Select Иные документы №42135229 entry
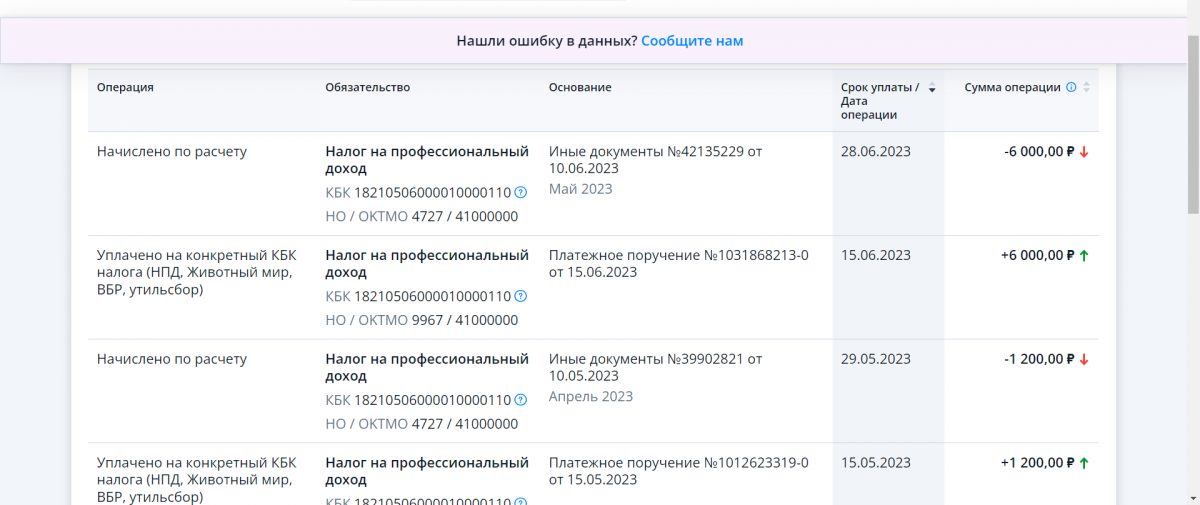The width and height of the screenshot is (1200, 505). 655,159
